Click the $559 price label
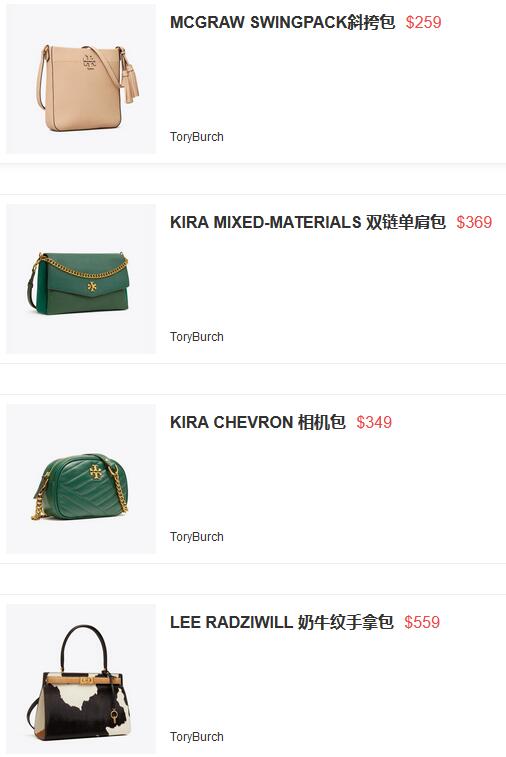Screen dimensions: 506x757 coord(422,622)
